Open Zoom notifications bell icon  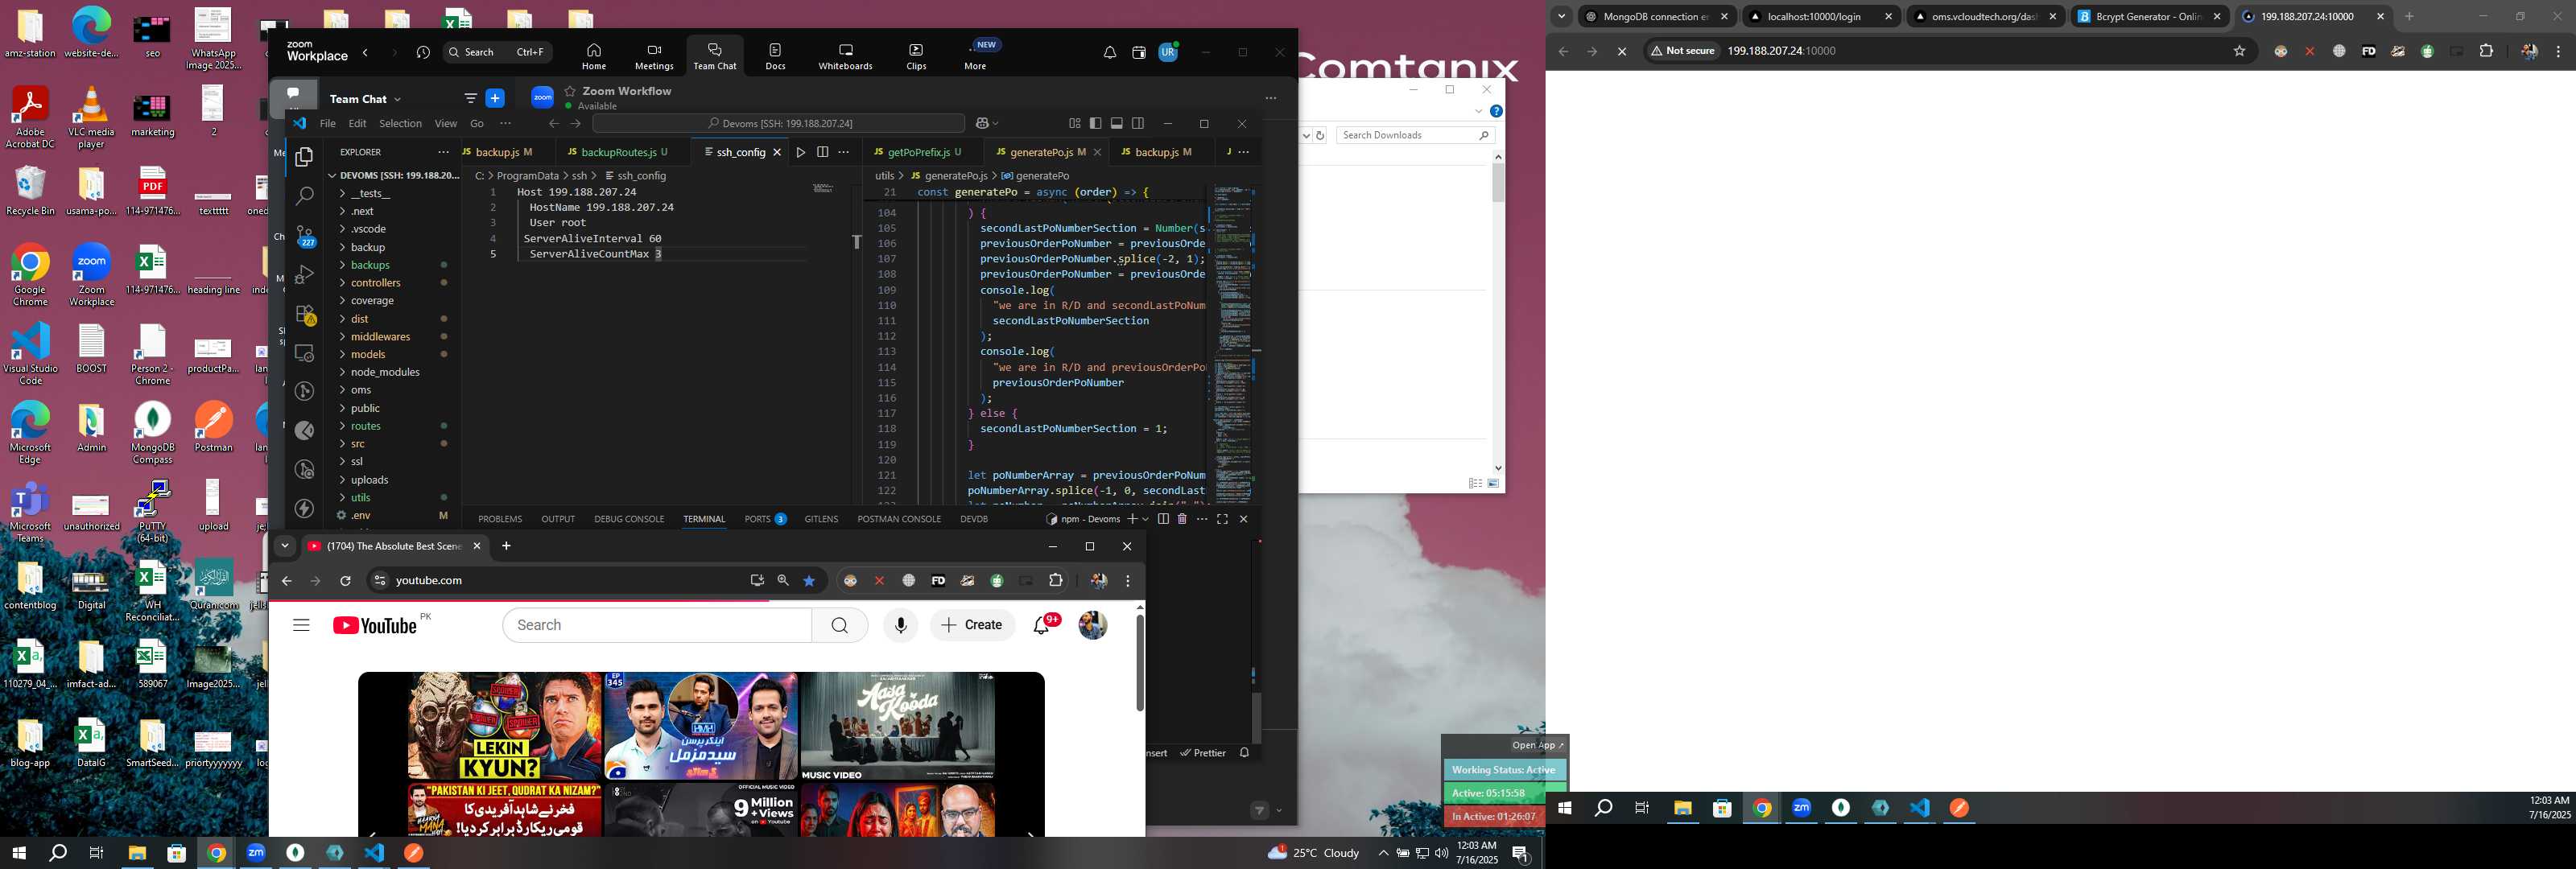tap(1110, 53)
